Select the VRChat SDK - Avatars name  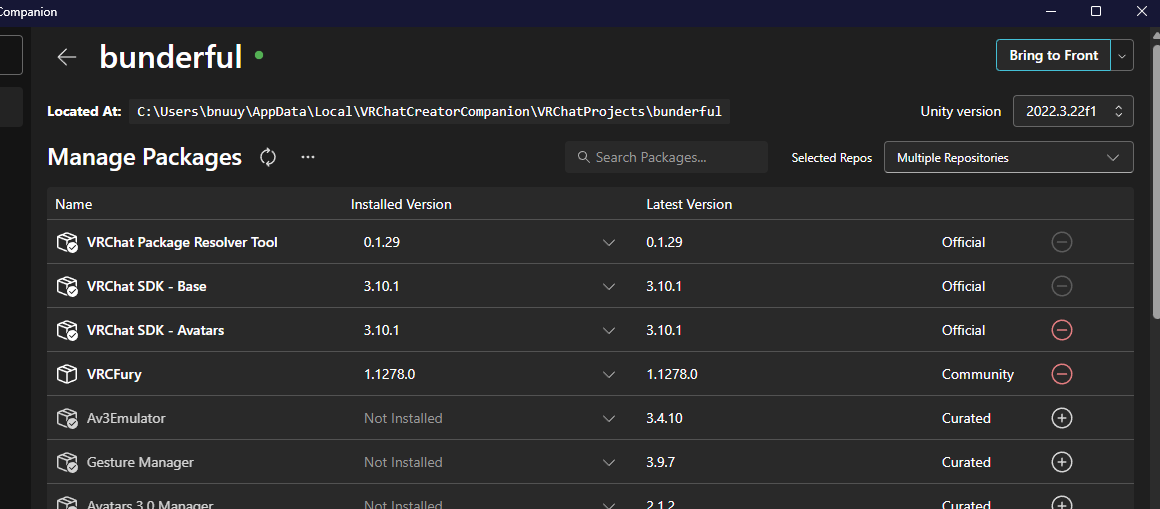click(155, 330)
